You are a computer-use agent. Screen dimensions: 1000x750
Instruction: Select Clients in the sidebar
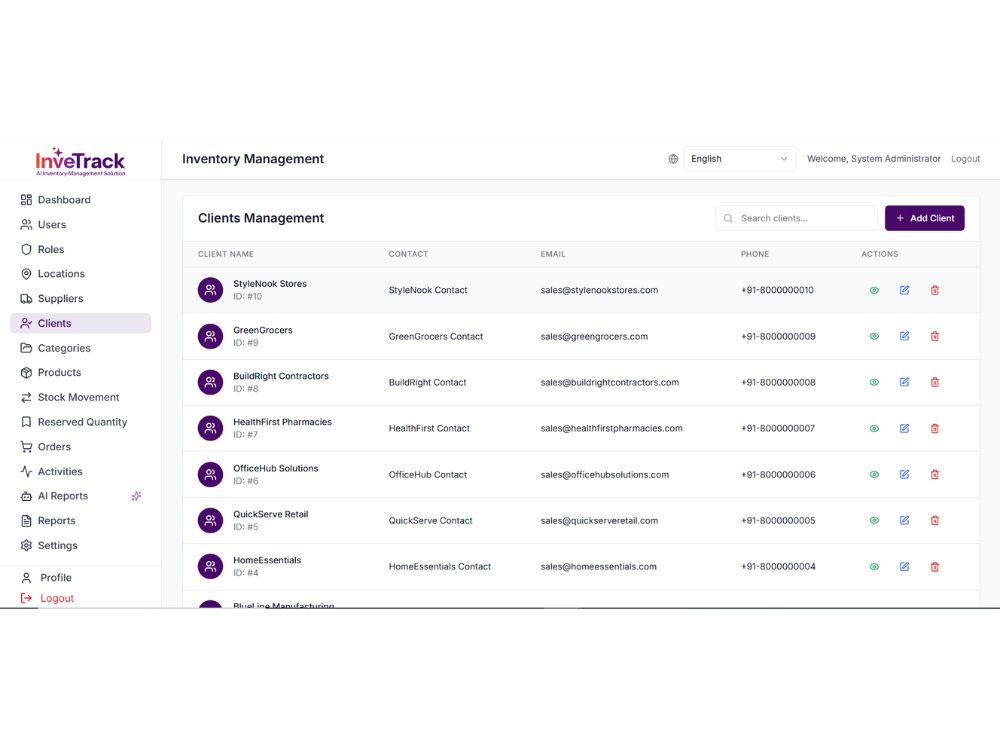81,323
